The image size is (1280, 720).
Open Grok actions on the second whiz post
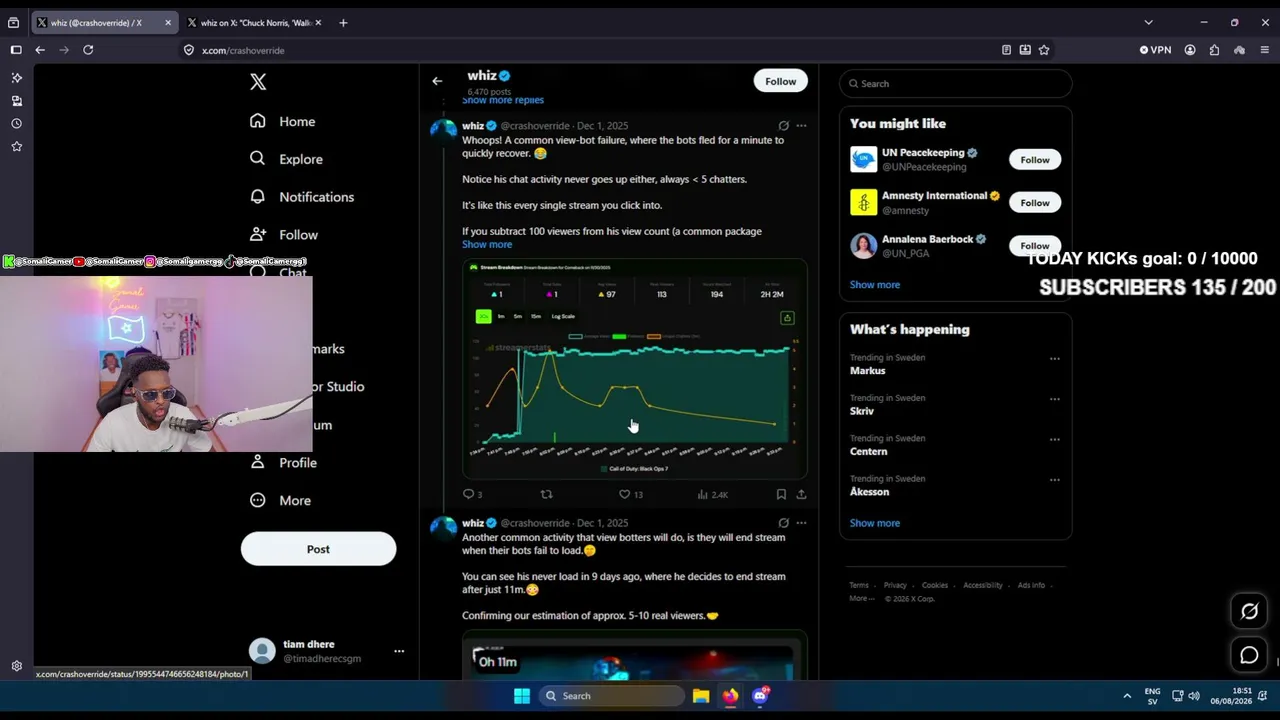tap(783, 523)
